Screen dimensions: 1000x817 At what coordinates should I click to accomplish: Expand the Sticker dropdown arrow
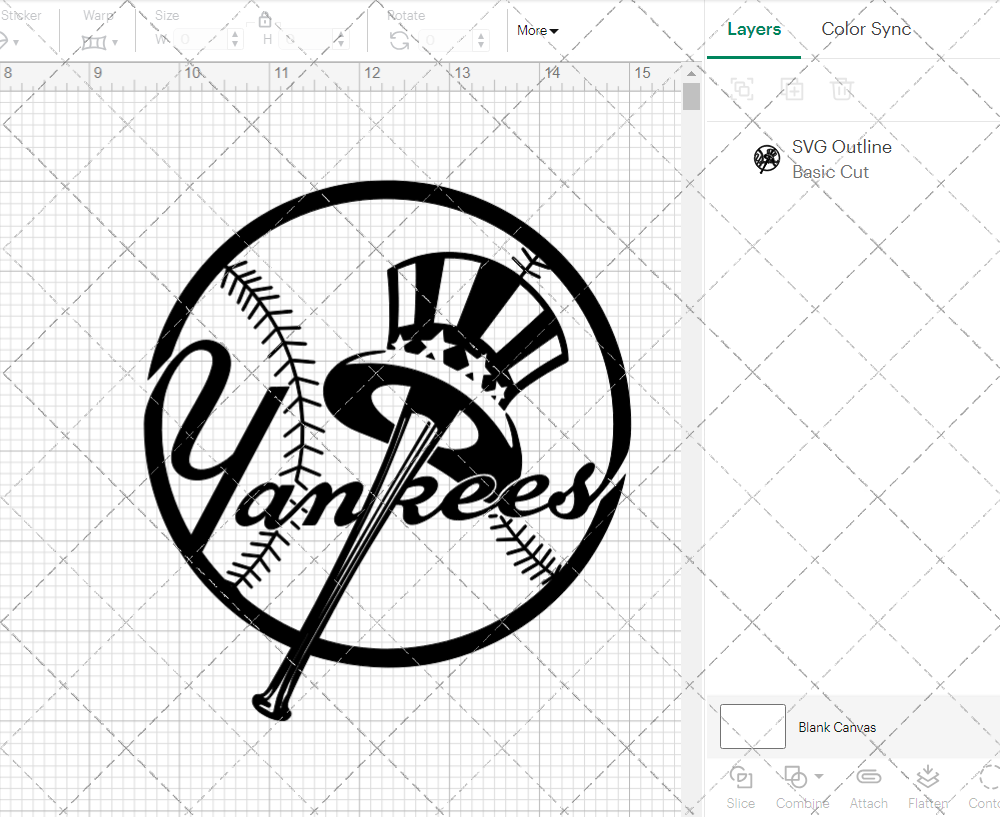point(16,43)
